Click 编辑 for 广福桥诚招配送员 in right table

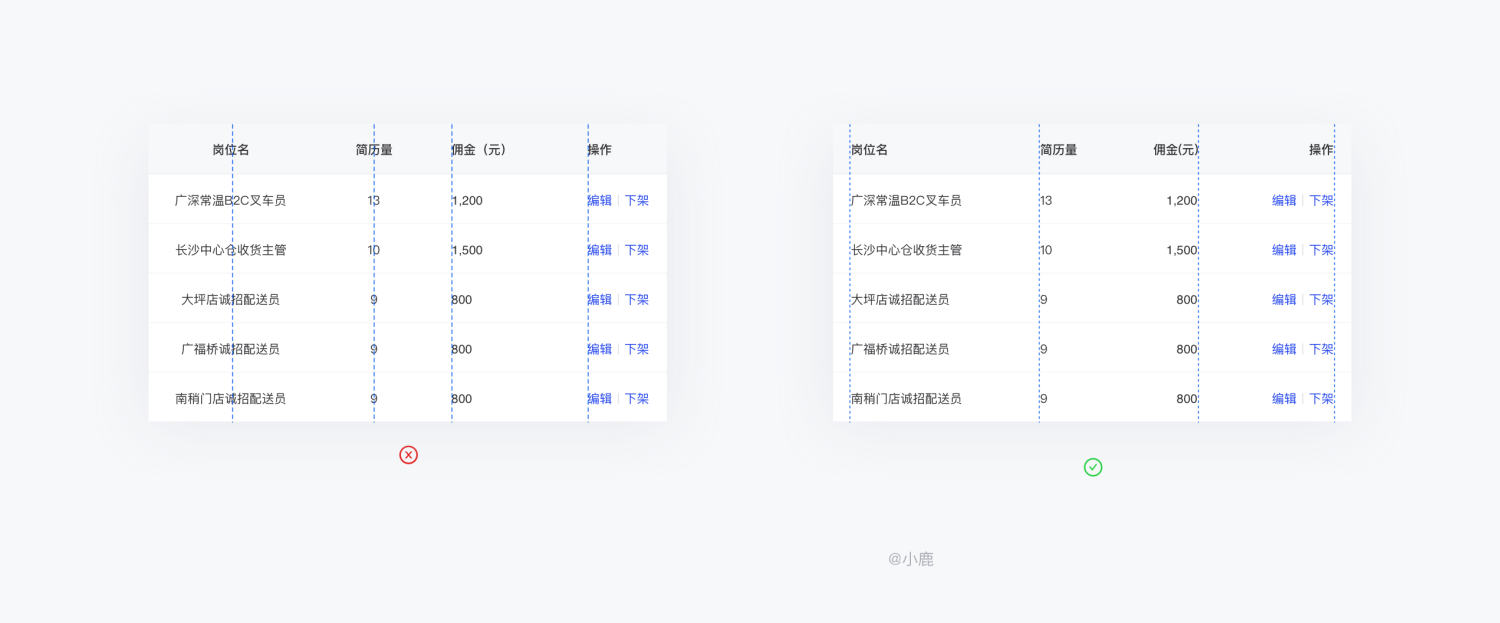[1284, 349]
